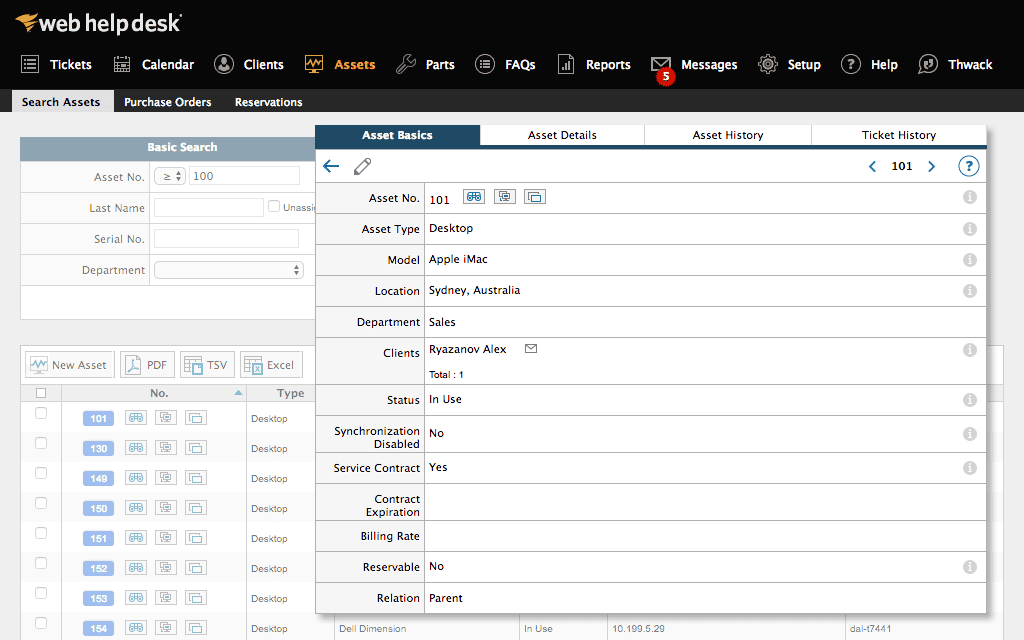1024x640 pixels.
Task: Click the back arrow above Asset No.
Action: pyautogui.click(x=331, y=166)
